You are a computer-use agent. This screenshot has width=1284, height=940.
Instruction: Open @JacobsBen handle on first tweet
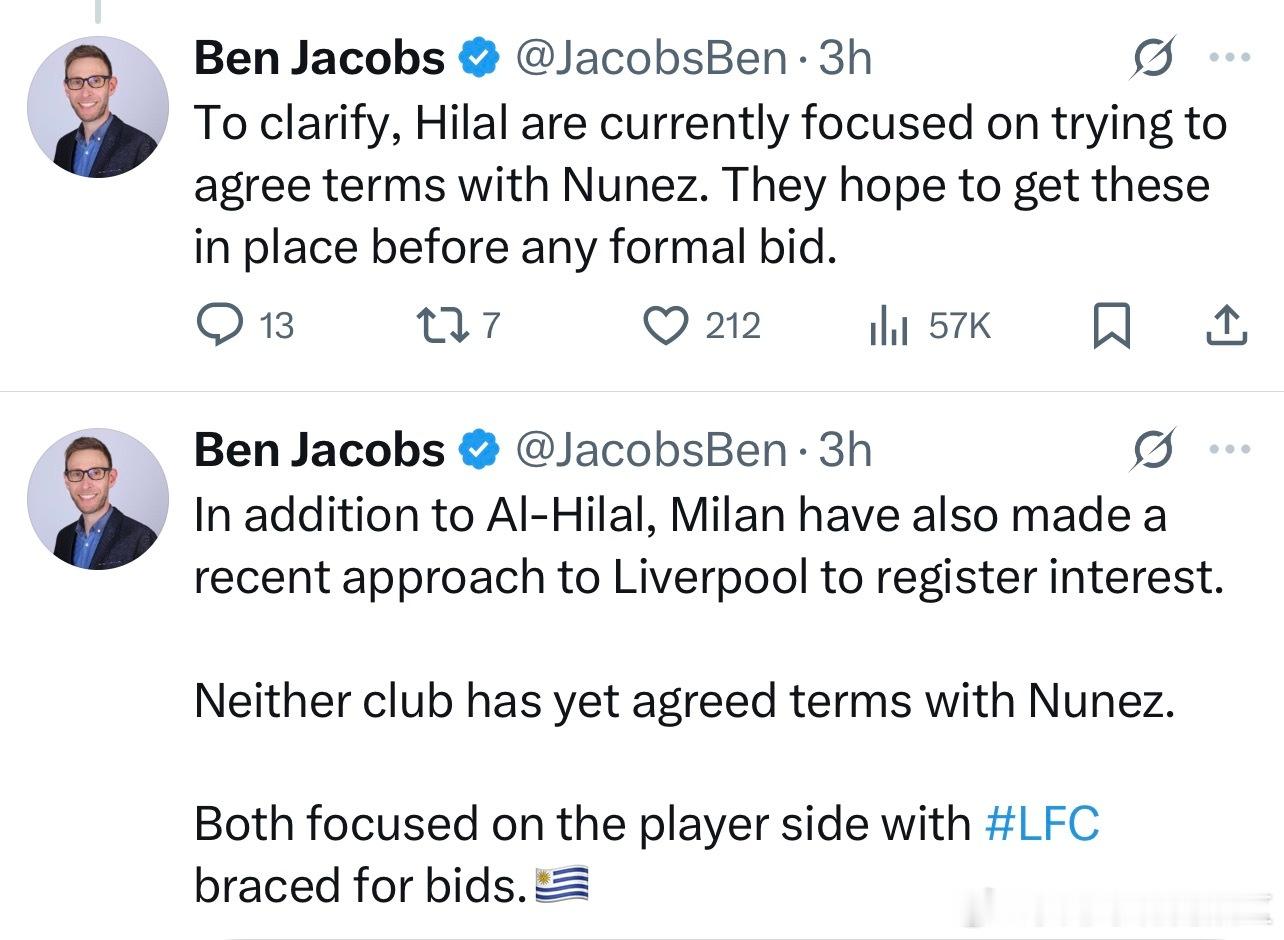pos(650,59)
